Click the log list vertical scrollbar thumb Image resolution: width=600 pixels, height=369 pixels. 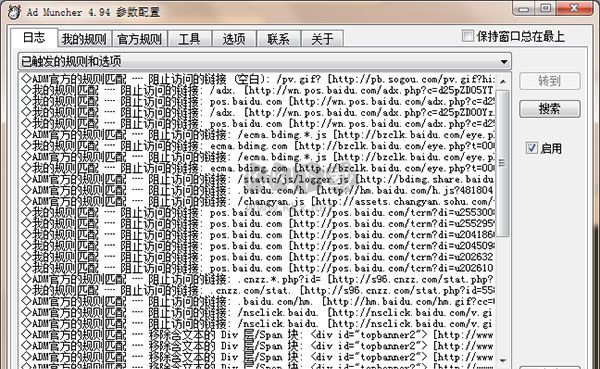coord(503,163)
